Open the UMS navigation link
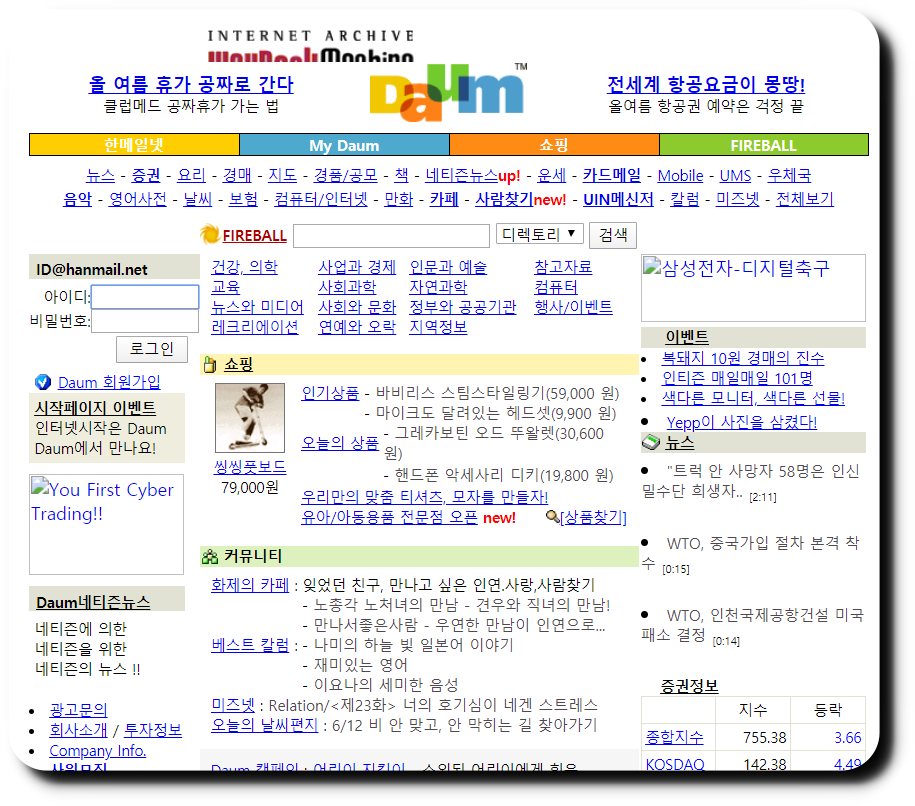This screenshot has height=806, width=915. (x=735, y=175)
